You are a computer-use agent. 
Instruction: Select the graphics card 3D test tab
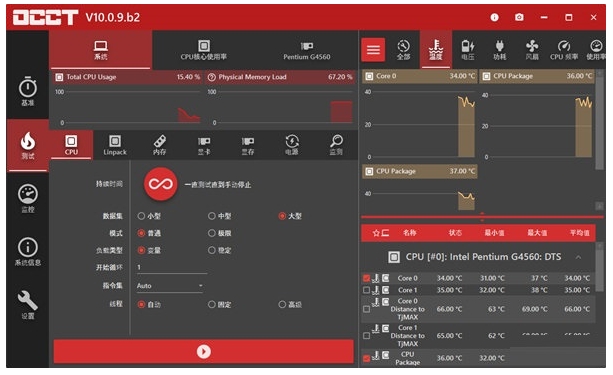(x=204, y=145)
